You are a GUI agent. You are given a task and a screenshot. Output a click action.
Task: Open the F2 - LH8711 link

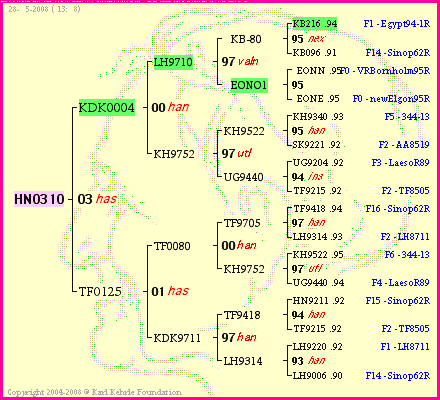tap(405, 237)
